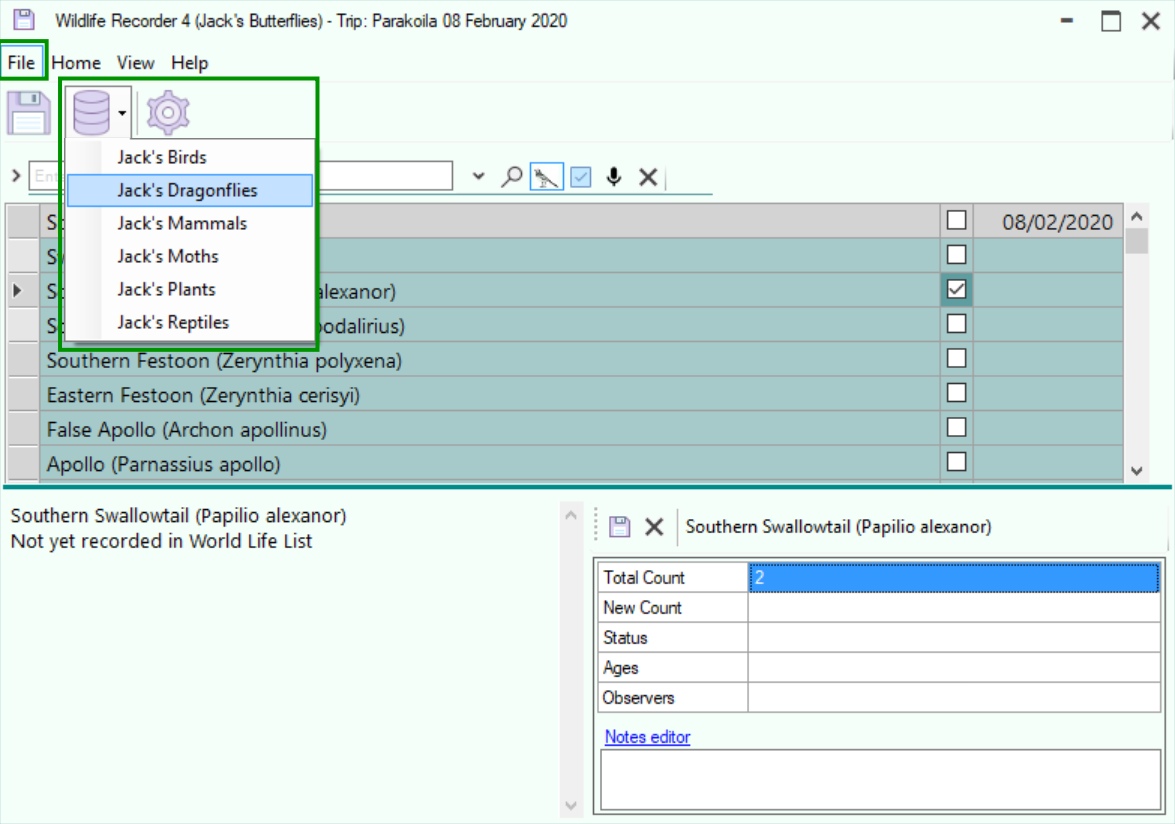Click the row header of the False Apollo row
Viewport: 1175px width, 824px height.
click(x=23, y=429)
